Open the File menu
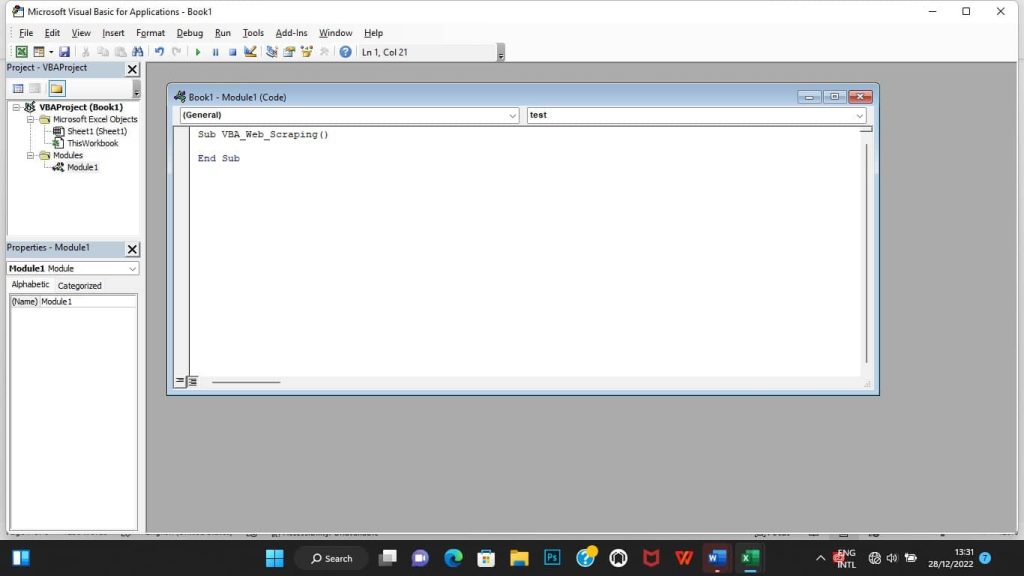Screen dimensions: 1024x576 click(x=26, y=33)
